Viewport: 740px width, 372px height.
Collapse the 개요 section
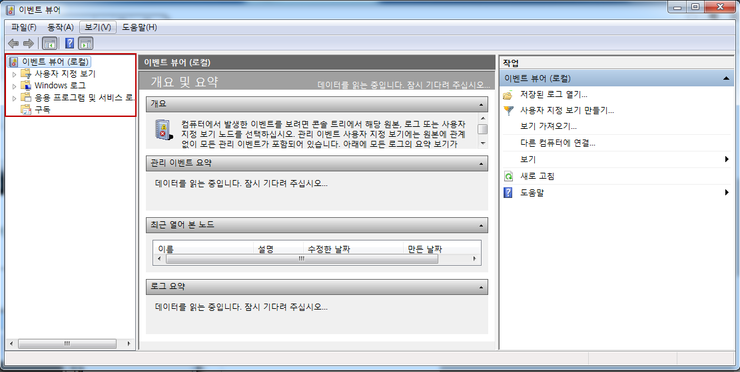481,104
